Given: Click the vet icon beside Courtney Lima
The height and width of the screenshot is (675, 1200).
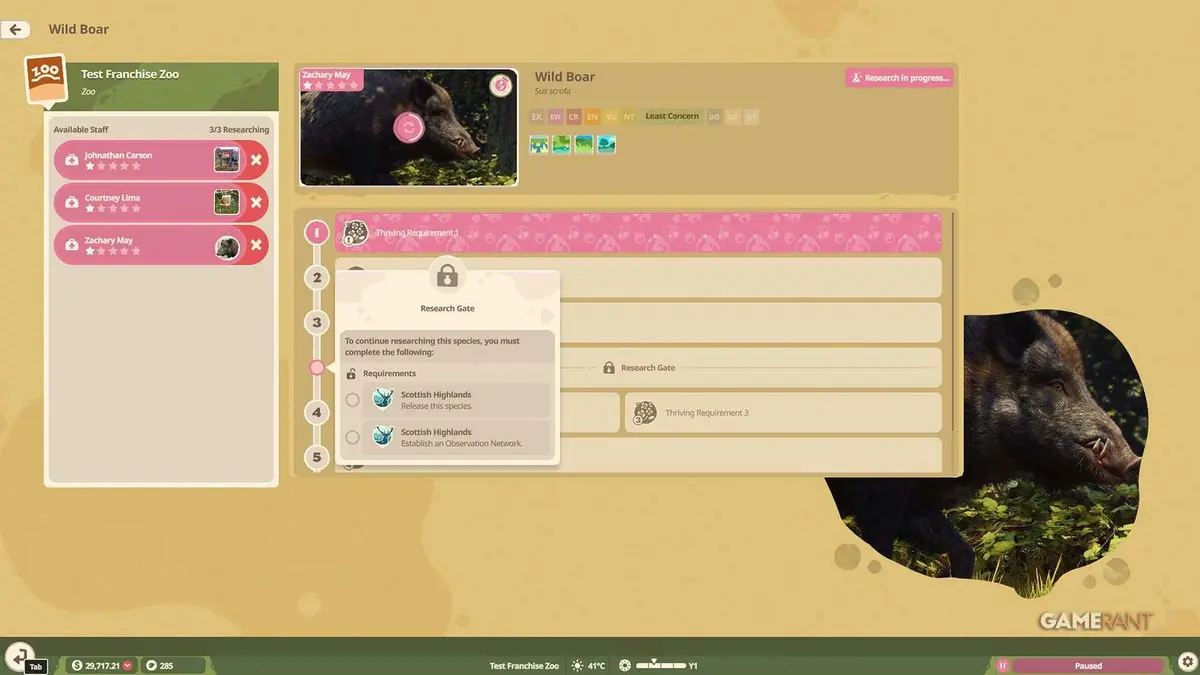Looking at the screenshot, I should point(72,202).
